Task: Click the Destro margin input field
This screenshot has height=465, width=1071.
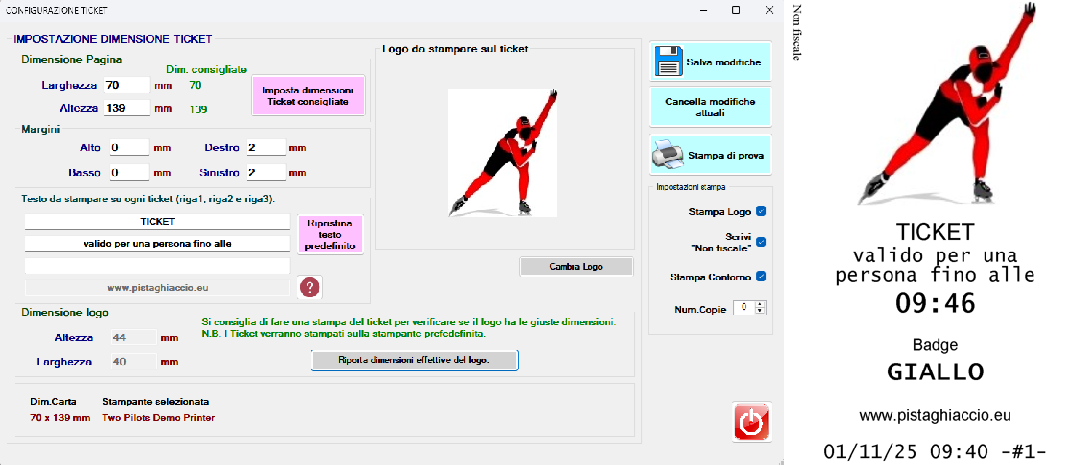Action: coord(264,148)
